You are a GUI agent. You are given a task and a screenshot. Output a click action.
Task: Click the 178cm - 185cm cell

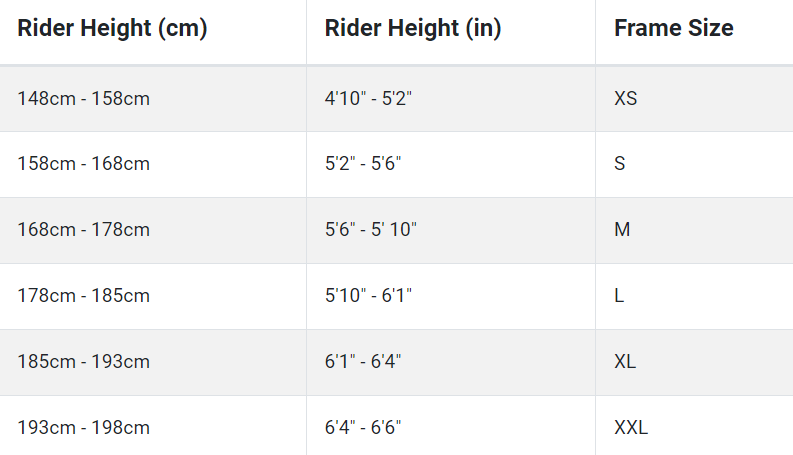(153, 297)
